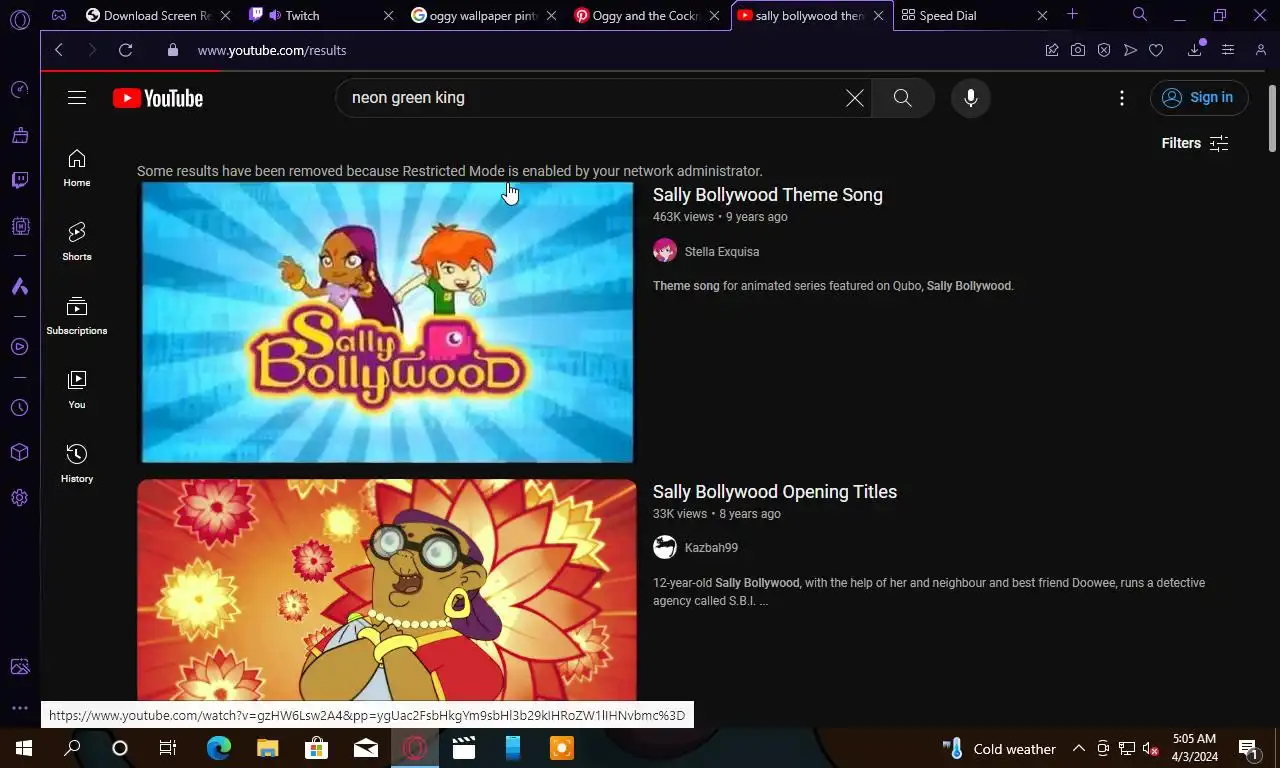Open File Explorer from taskbar
Viewport: 1280px width, 768px height.
tap(267, 748)
